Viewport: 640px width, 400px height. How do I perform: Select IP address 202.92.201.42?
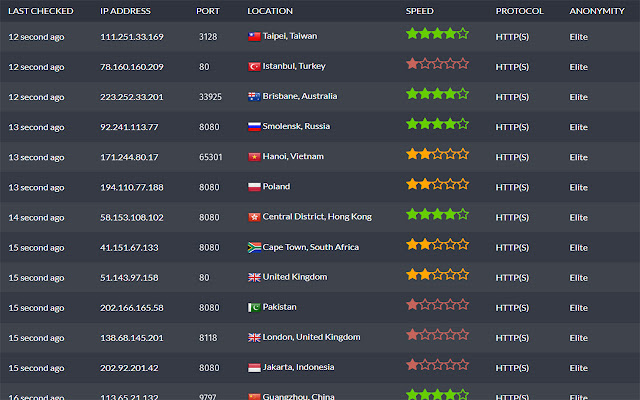[129, 368]
